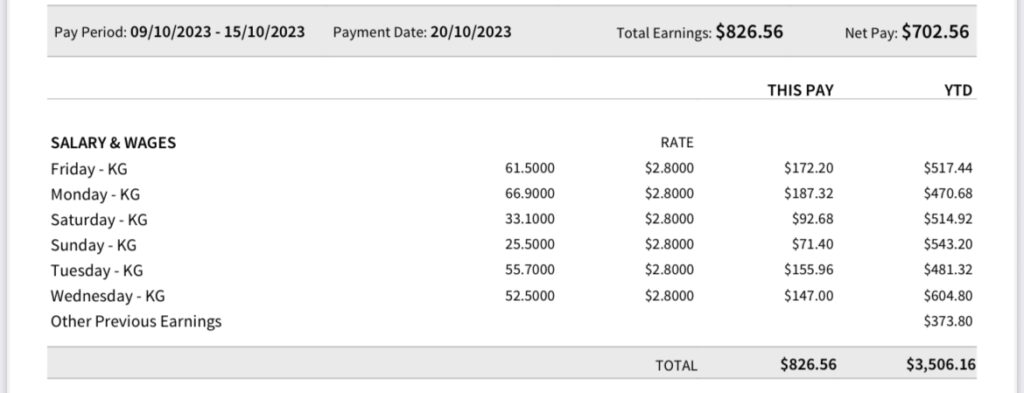
Task: Click the SALARY & WAGES section heading
Action: pyautogui.click(x=113, y=143)
